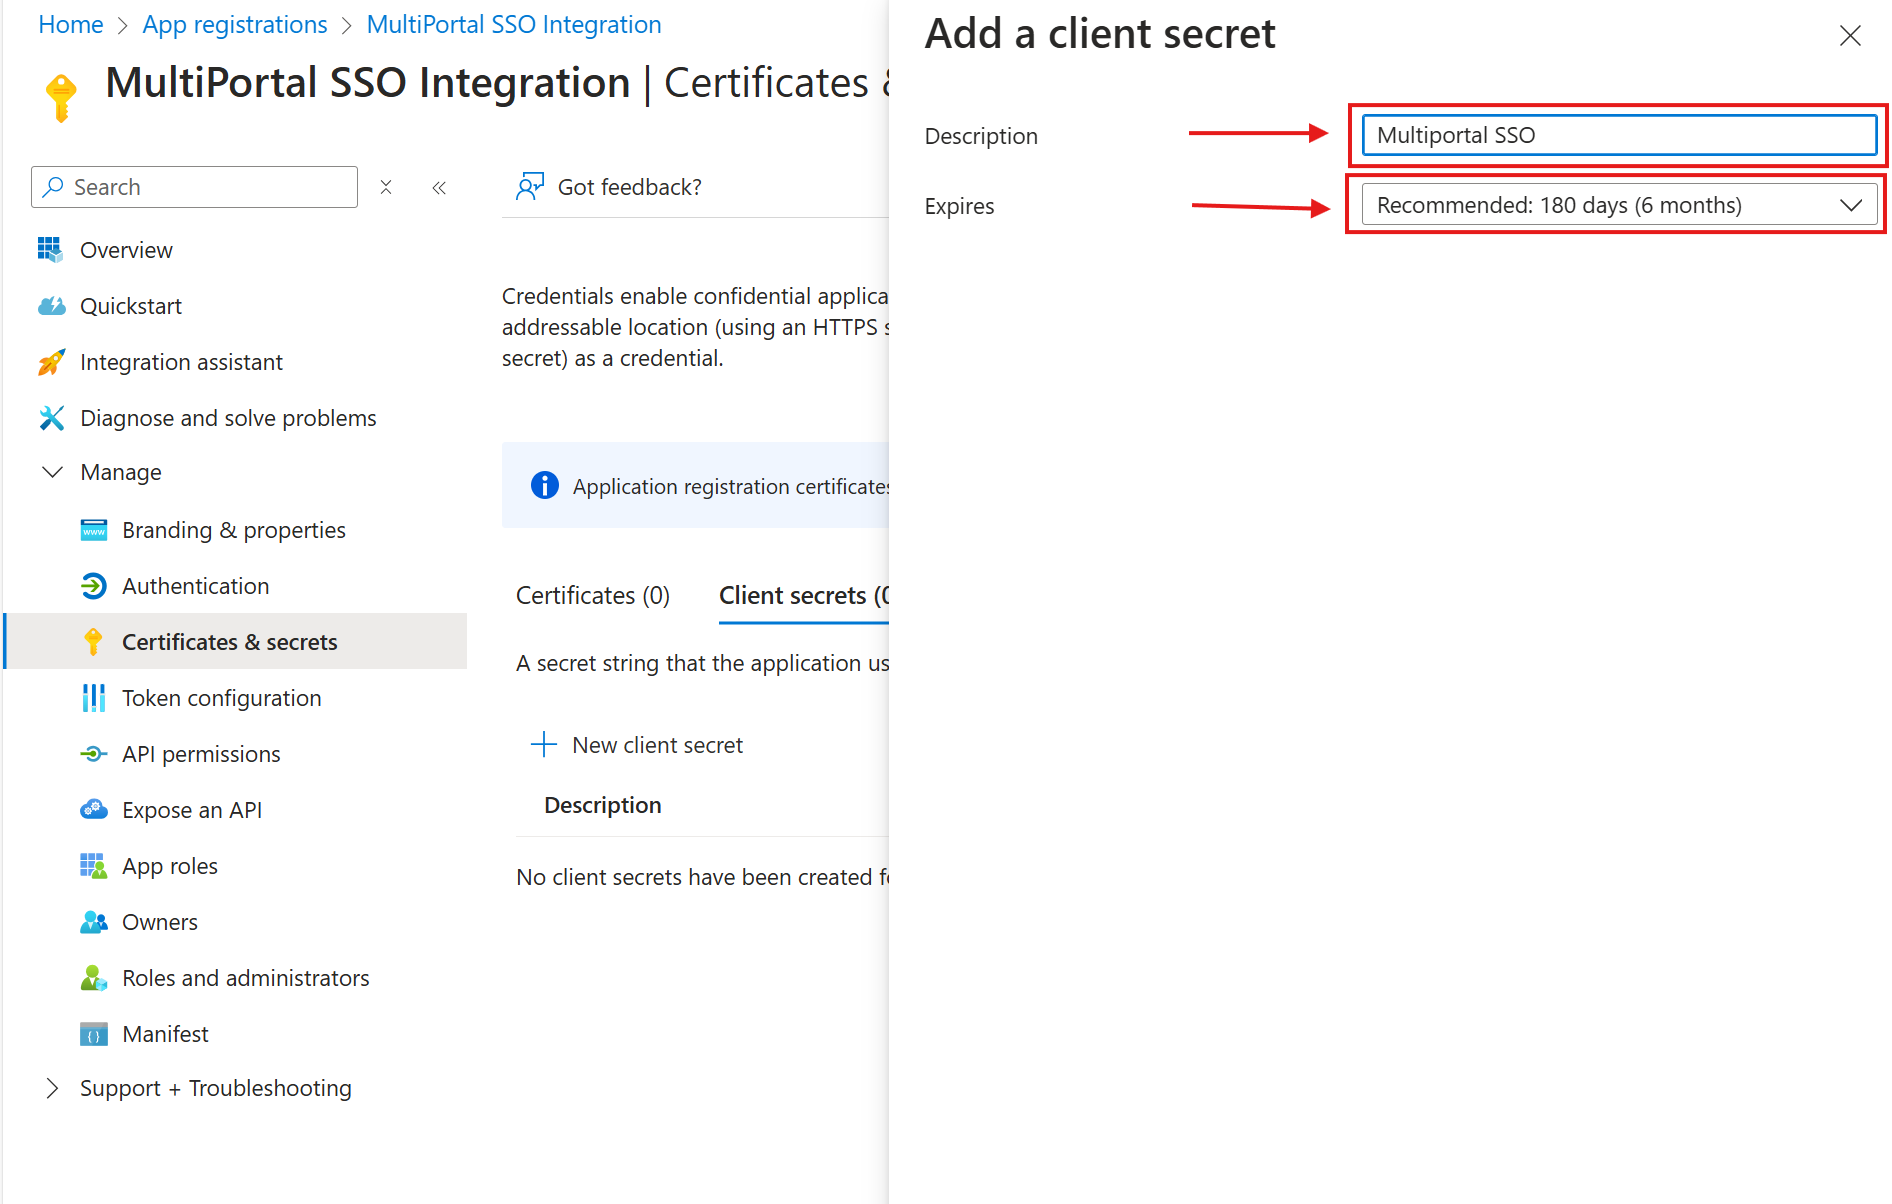Viewport: 1892px width, 1204px height.
Task: Clear the sidebar search with X icon
Action: 386,187
